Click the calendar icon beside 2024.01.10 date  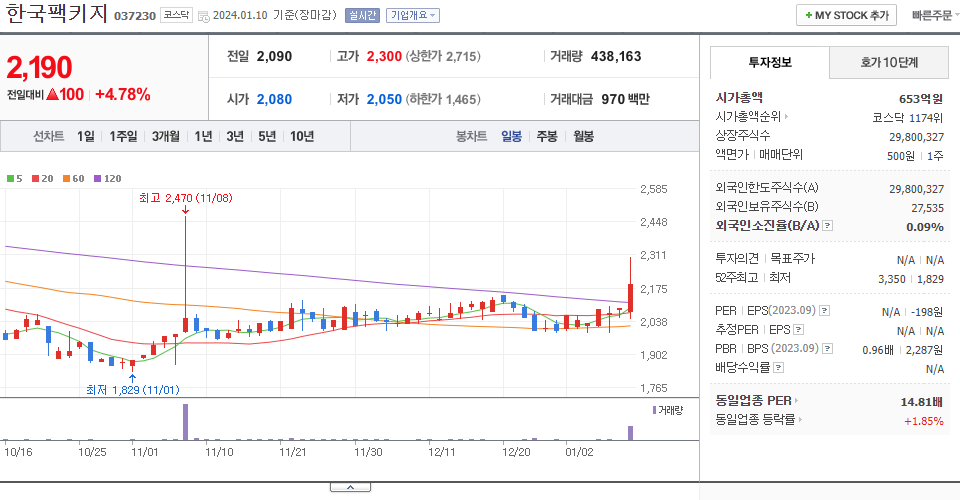point(204,17)
